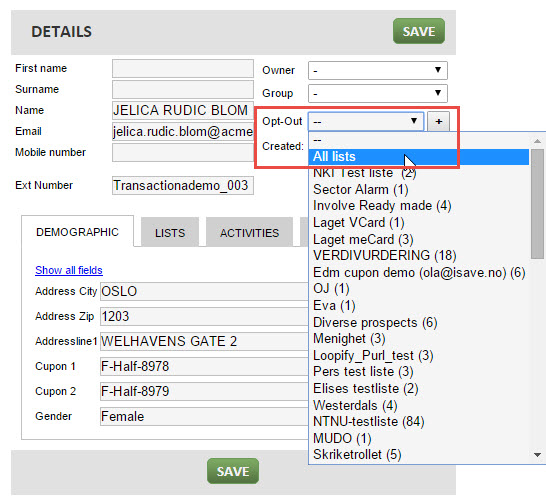This screenshot has height=503, width=546.
Task: Click the scrollbar thumb in the Opt-Out list
Action: tap(537, 204)
